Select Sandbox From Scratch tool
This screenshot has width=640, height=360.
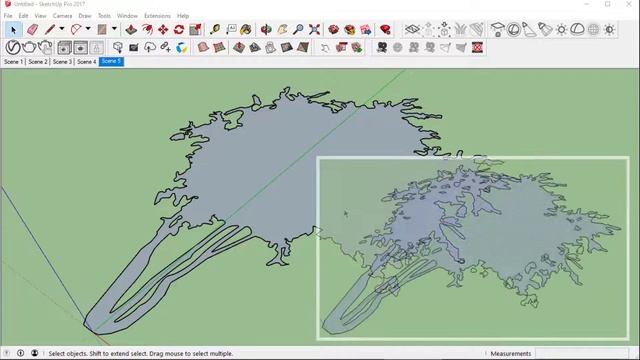(x=219, y=47)
